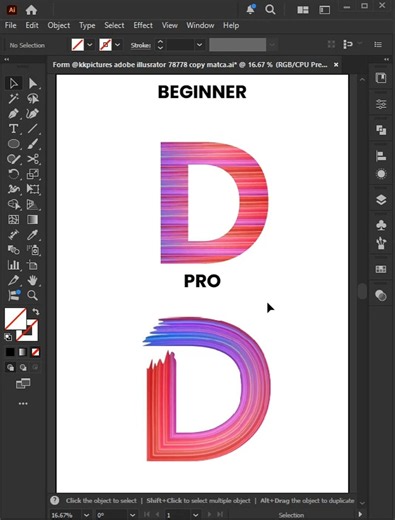Select the Rotate tool
395x520 pixels.
point(14,174)
